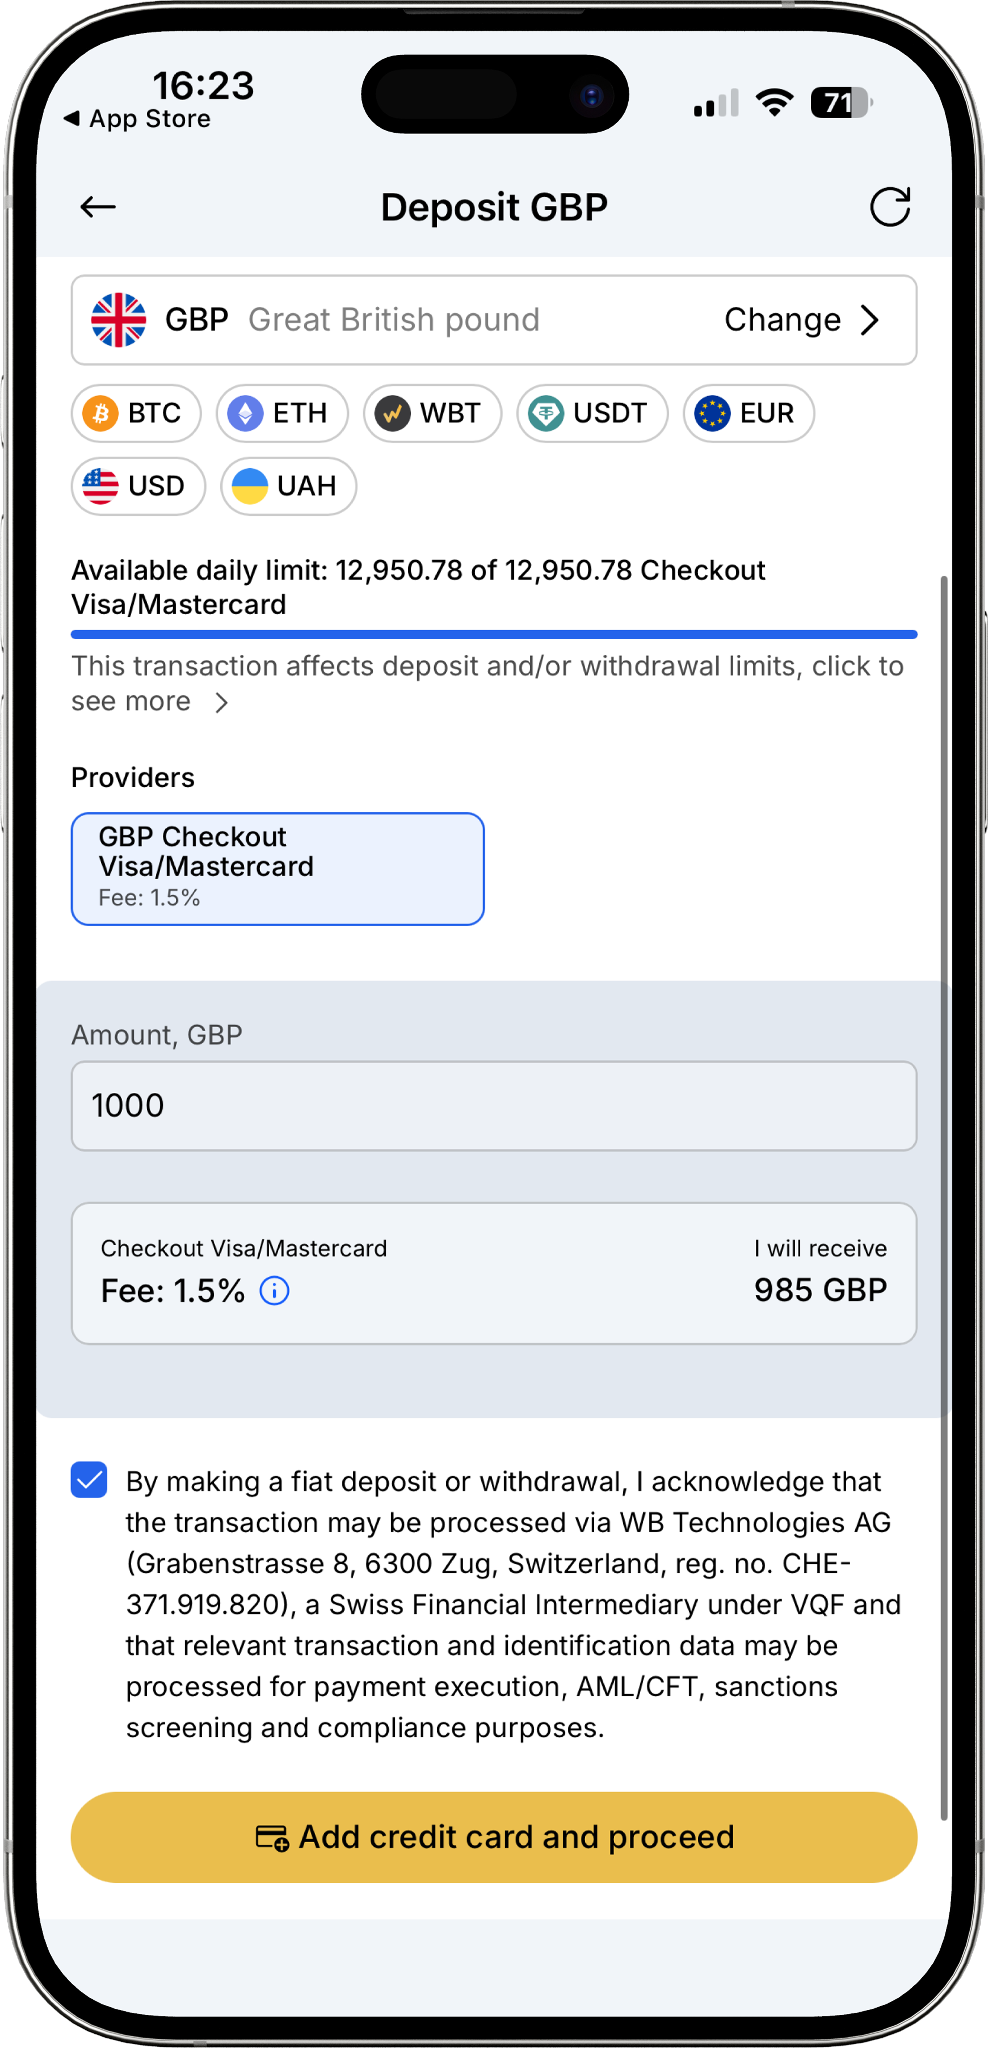Click the refresh icon in header
The height and width of the screenshot is (2048, 989).
point(889,207)
